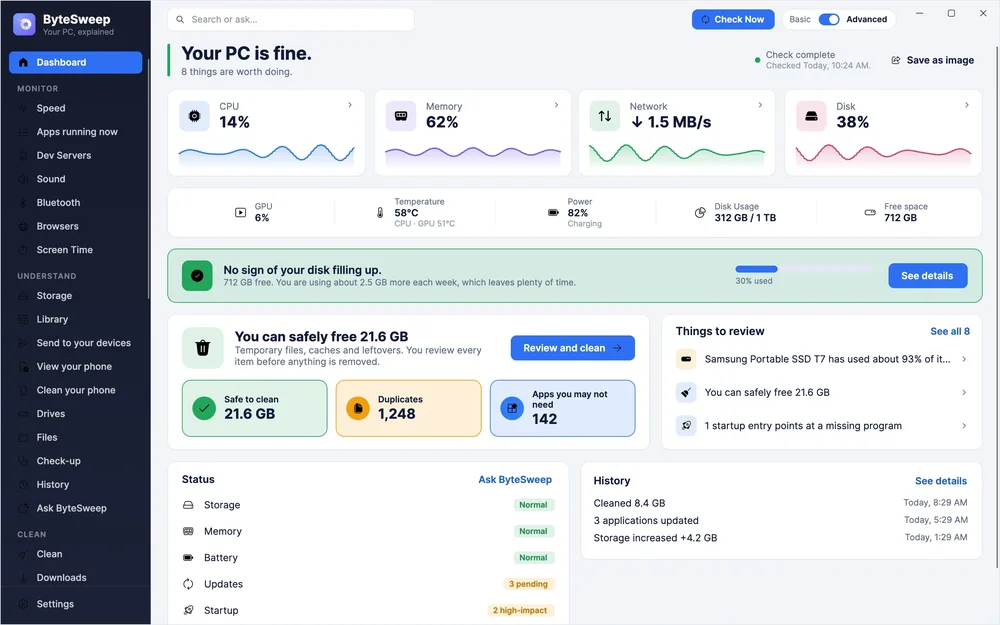This screenshot has width=1000, height=625.
Task: Click the CPU chip icon
Action: pos(195,116)
